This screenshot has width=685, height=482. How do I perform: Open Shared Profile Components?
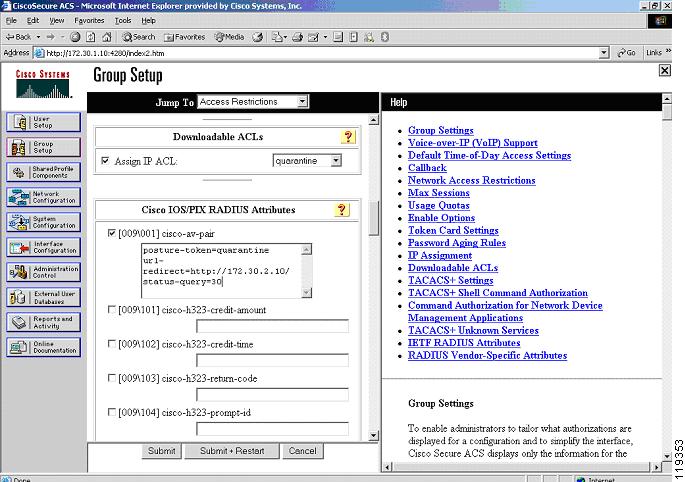[x=44, y=172]
